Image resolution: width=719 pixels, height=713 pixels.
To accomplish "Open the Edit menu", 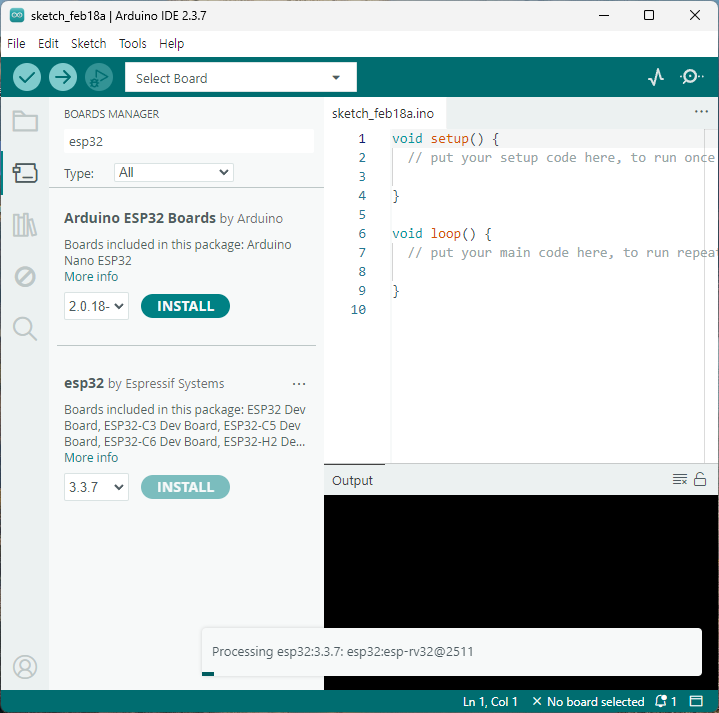I will tap(48, 44).
